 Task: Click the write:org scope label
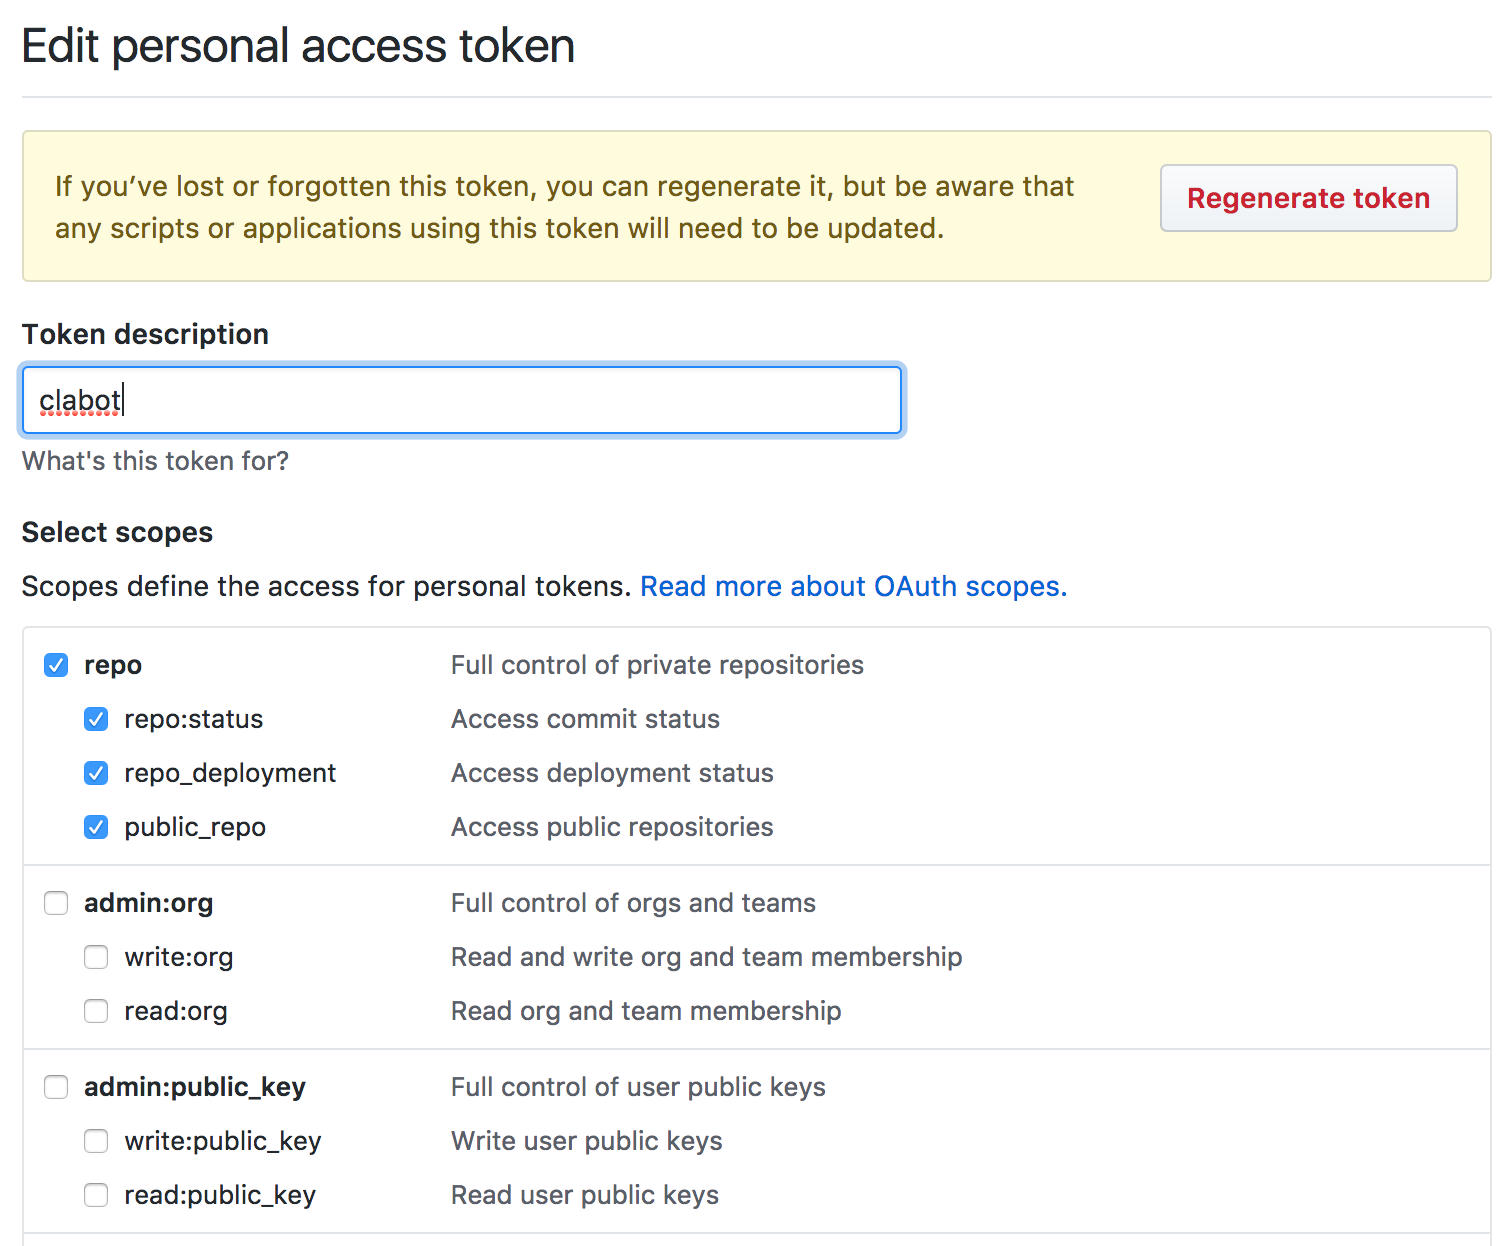178,957
